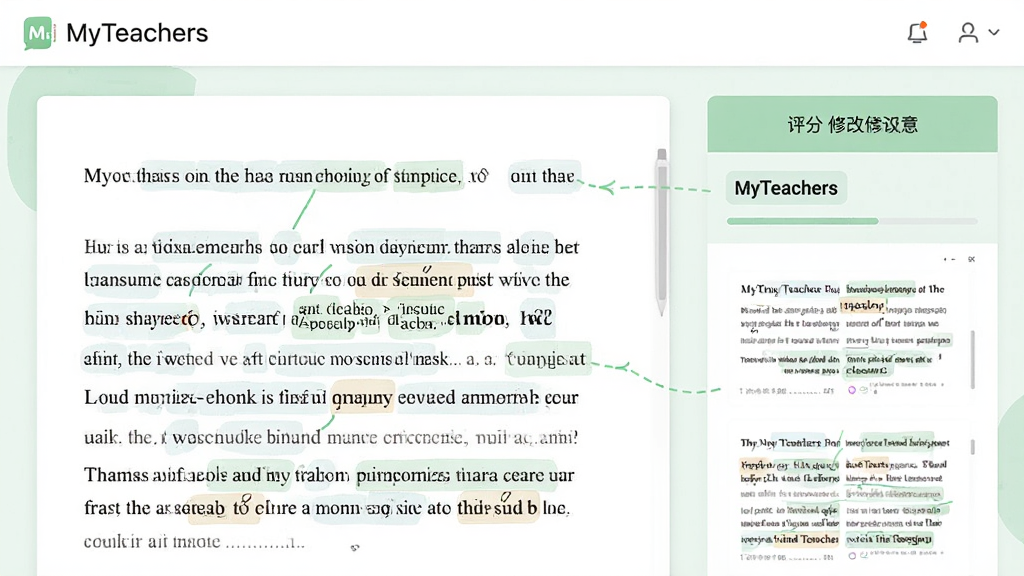
Task: Click the document vertical scrollbar
Action: 662,231
